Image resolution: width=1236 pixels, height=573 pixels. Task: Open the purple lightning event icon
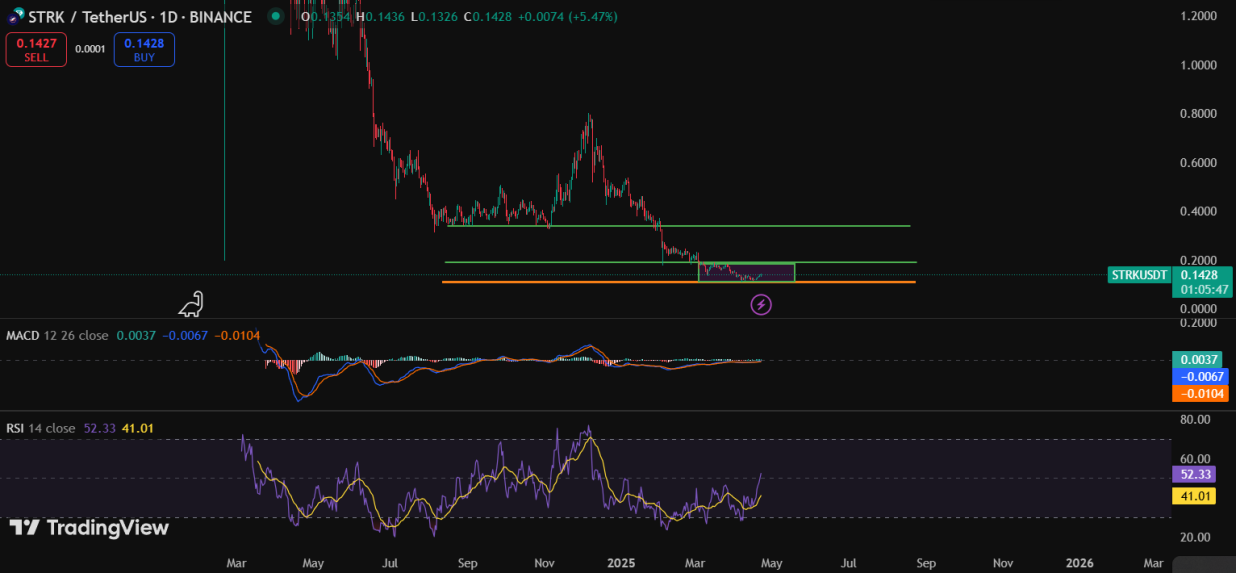coord(761,304)
